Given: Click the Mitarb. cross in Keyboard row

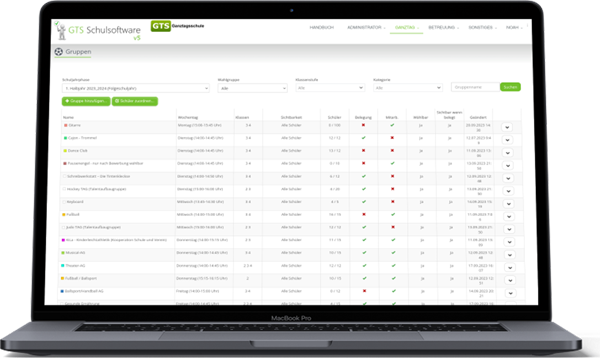Looking at the screenshot, I should (393, 202).
